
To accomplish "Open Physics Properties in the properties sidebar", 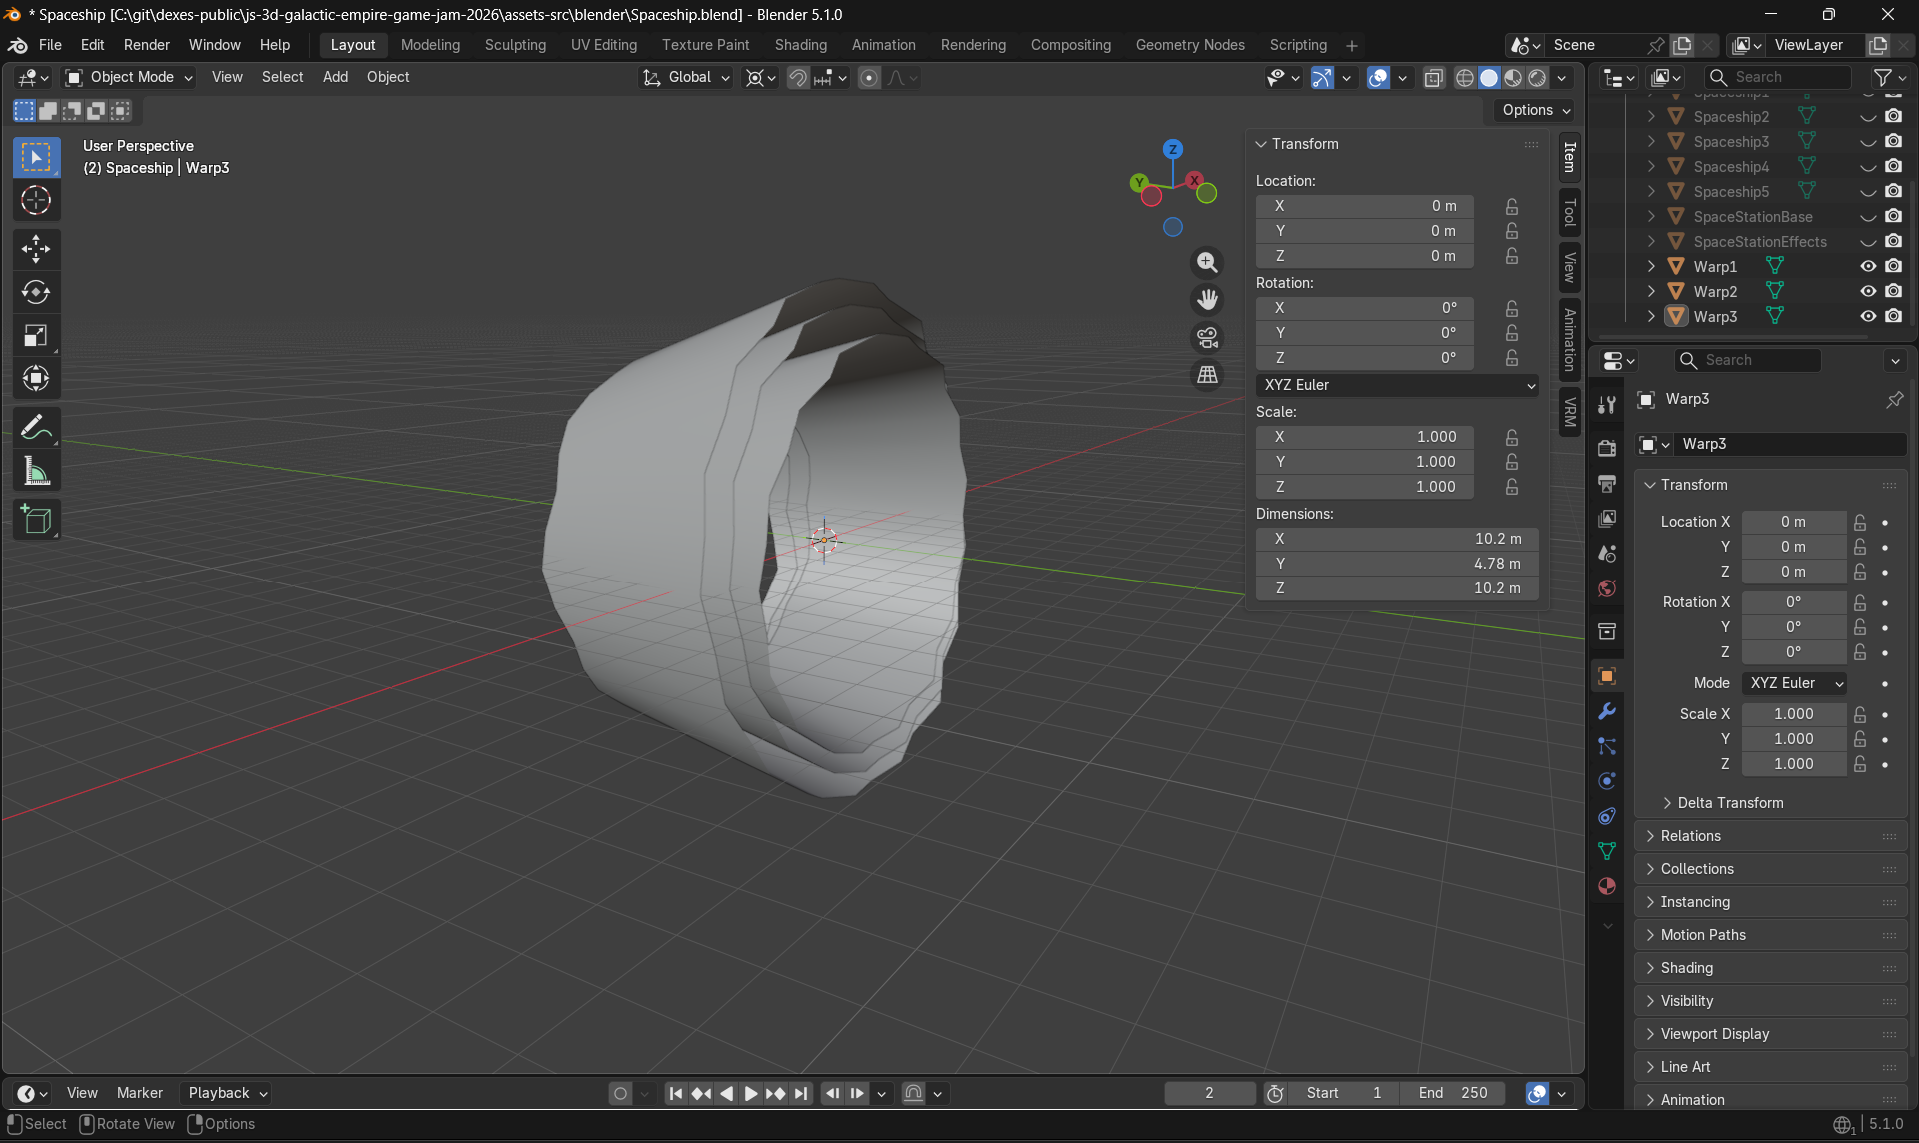I will point(1607,781).
